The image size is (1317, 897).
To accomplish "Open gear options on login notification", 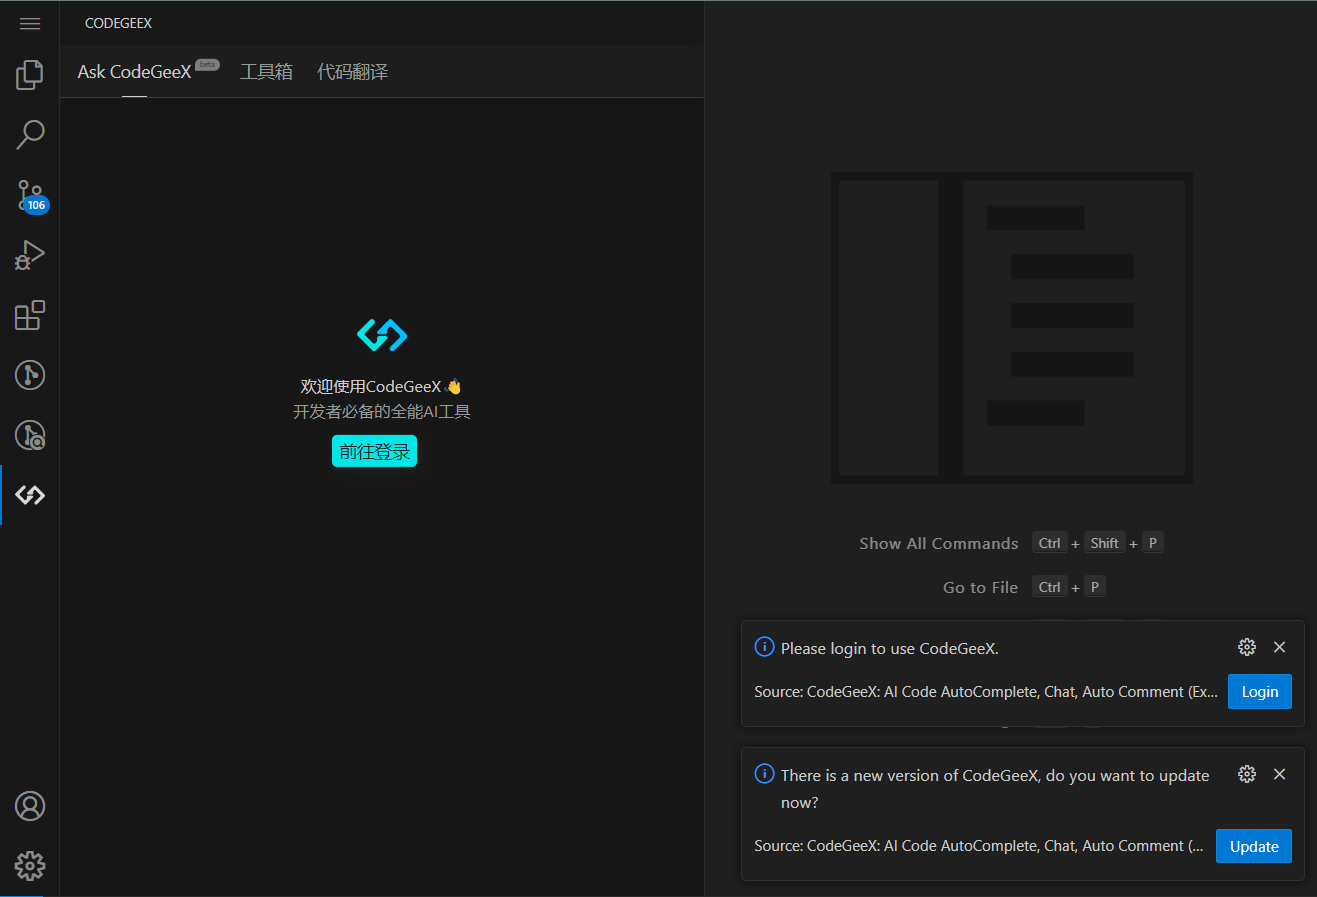I will coord(1247,647).
